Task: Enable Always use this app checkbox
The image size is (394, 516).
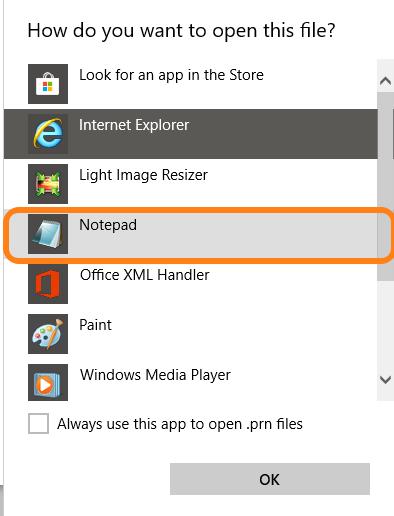Action: click(x=38, y=423)
